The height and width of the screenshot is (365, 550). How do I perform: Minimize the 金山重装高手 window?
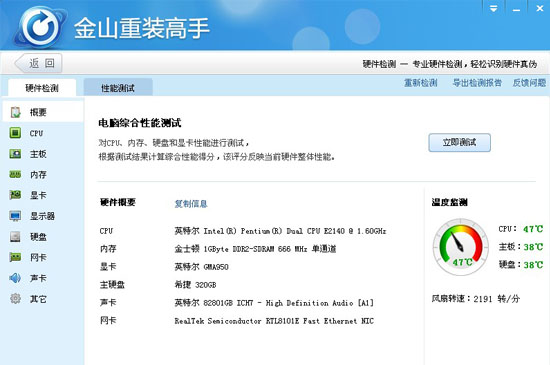(x=516, y=9)
